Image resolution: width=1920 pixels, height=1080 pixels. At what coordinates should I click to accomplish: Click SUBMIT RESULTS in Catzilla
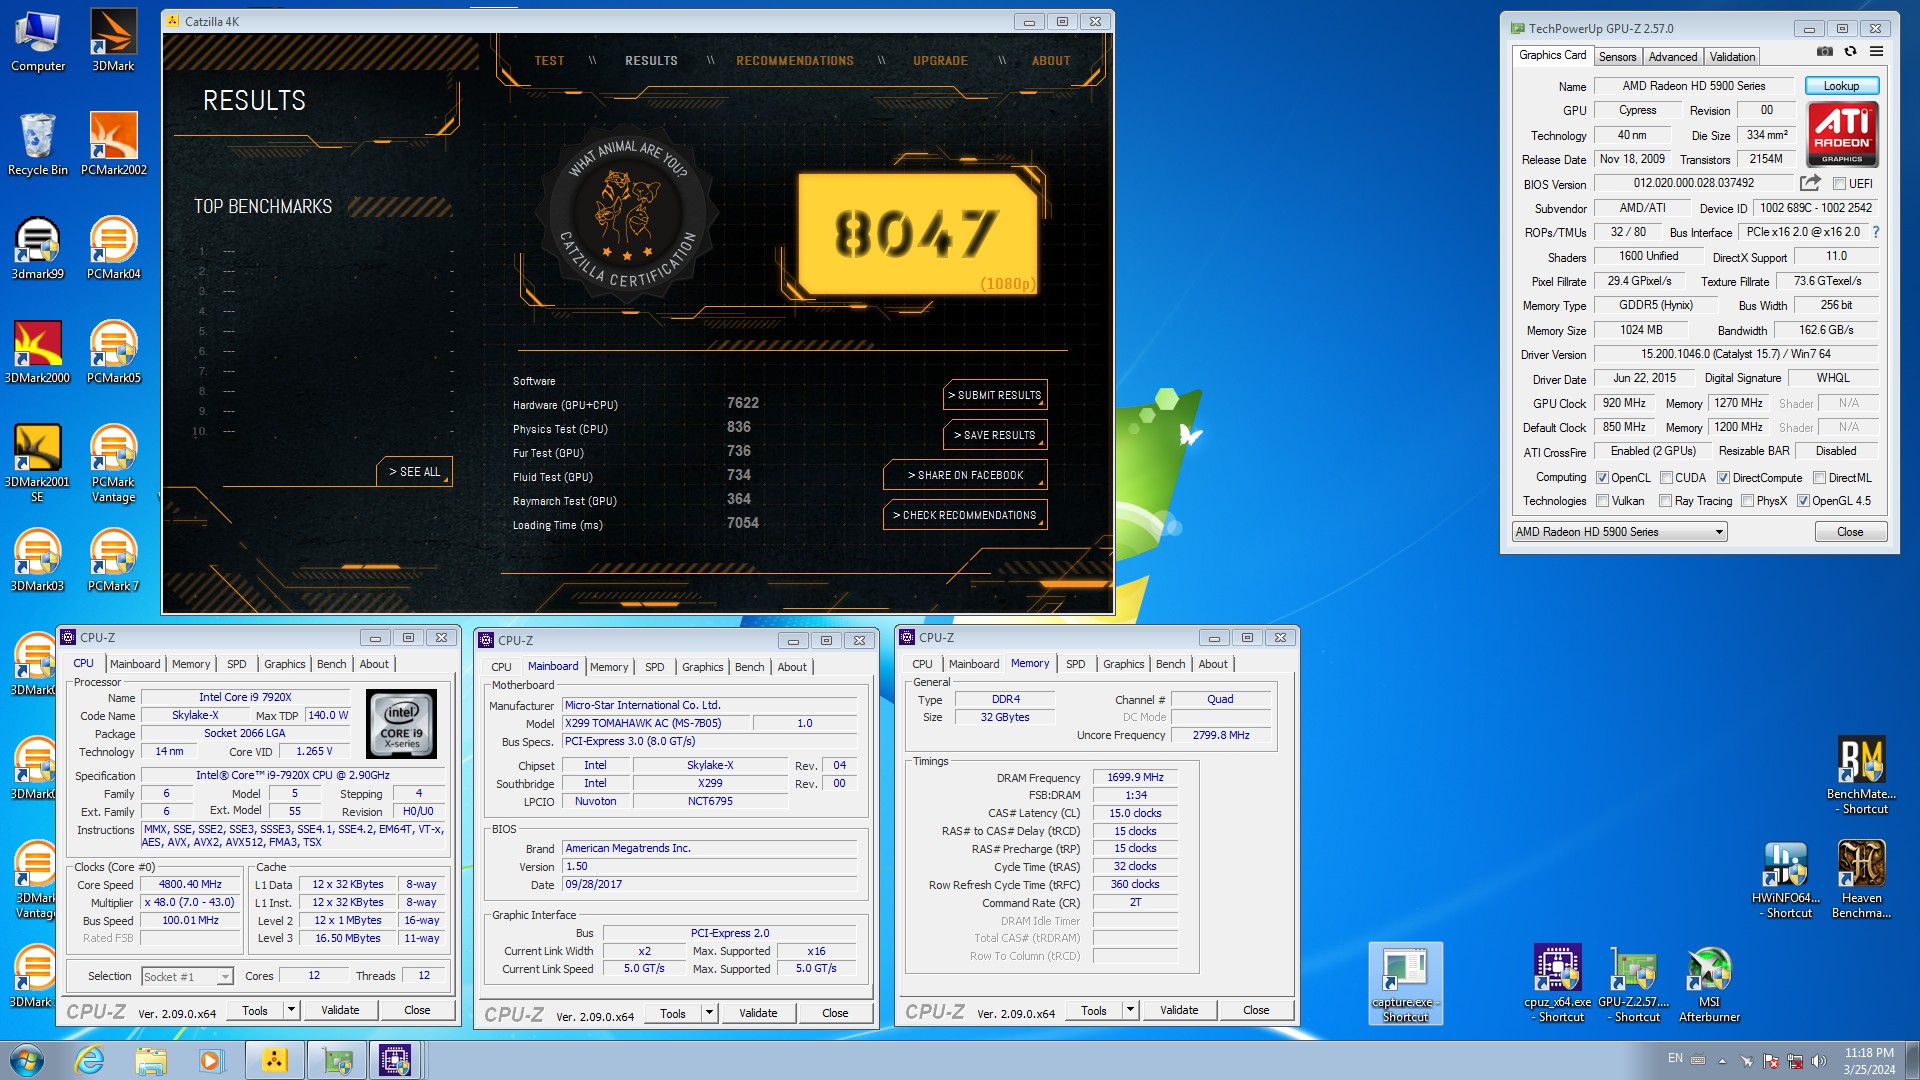click(995, 395)
